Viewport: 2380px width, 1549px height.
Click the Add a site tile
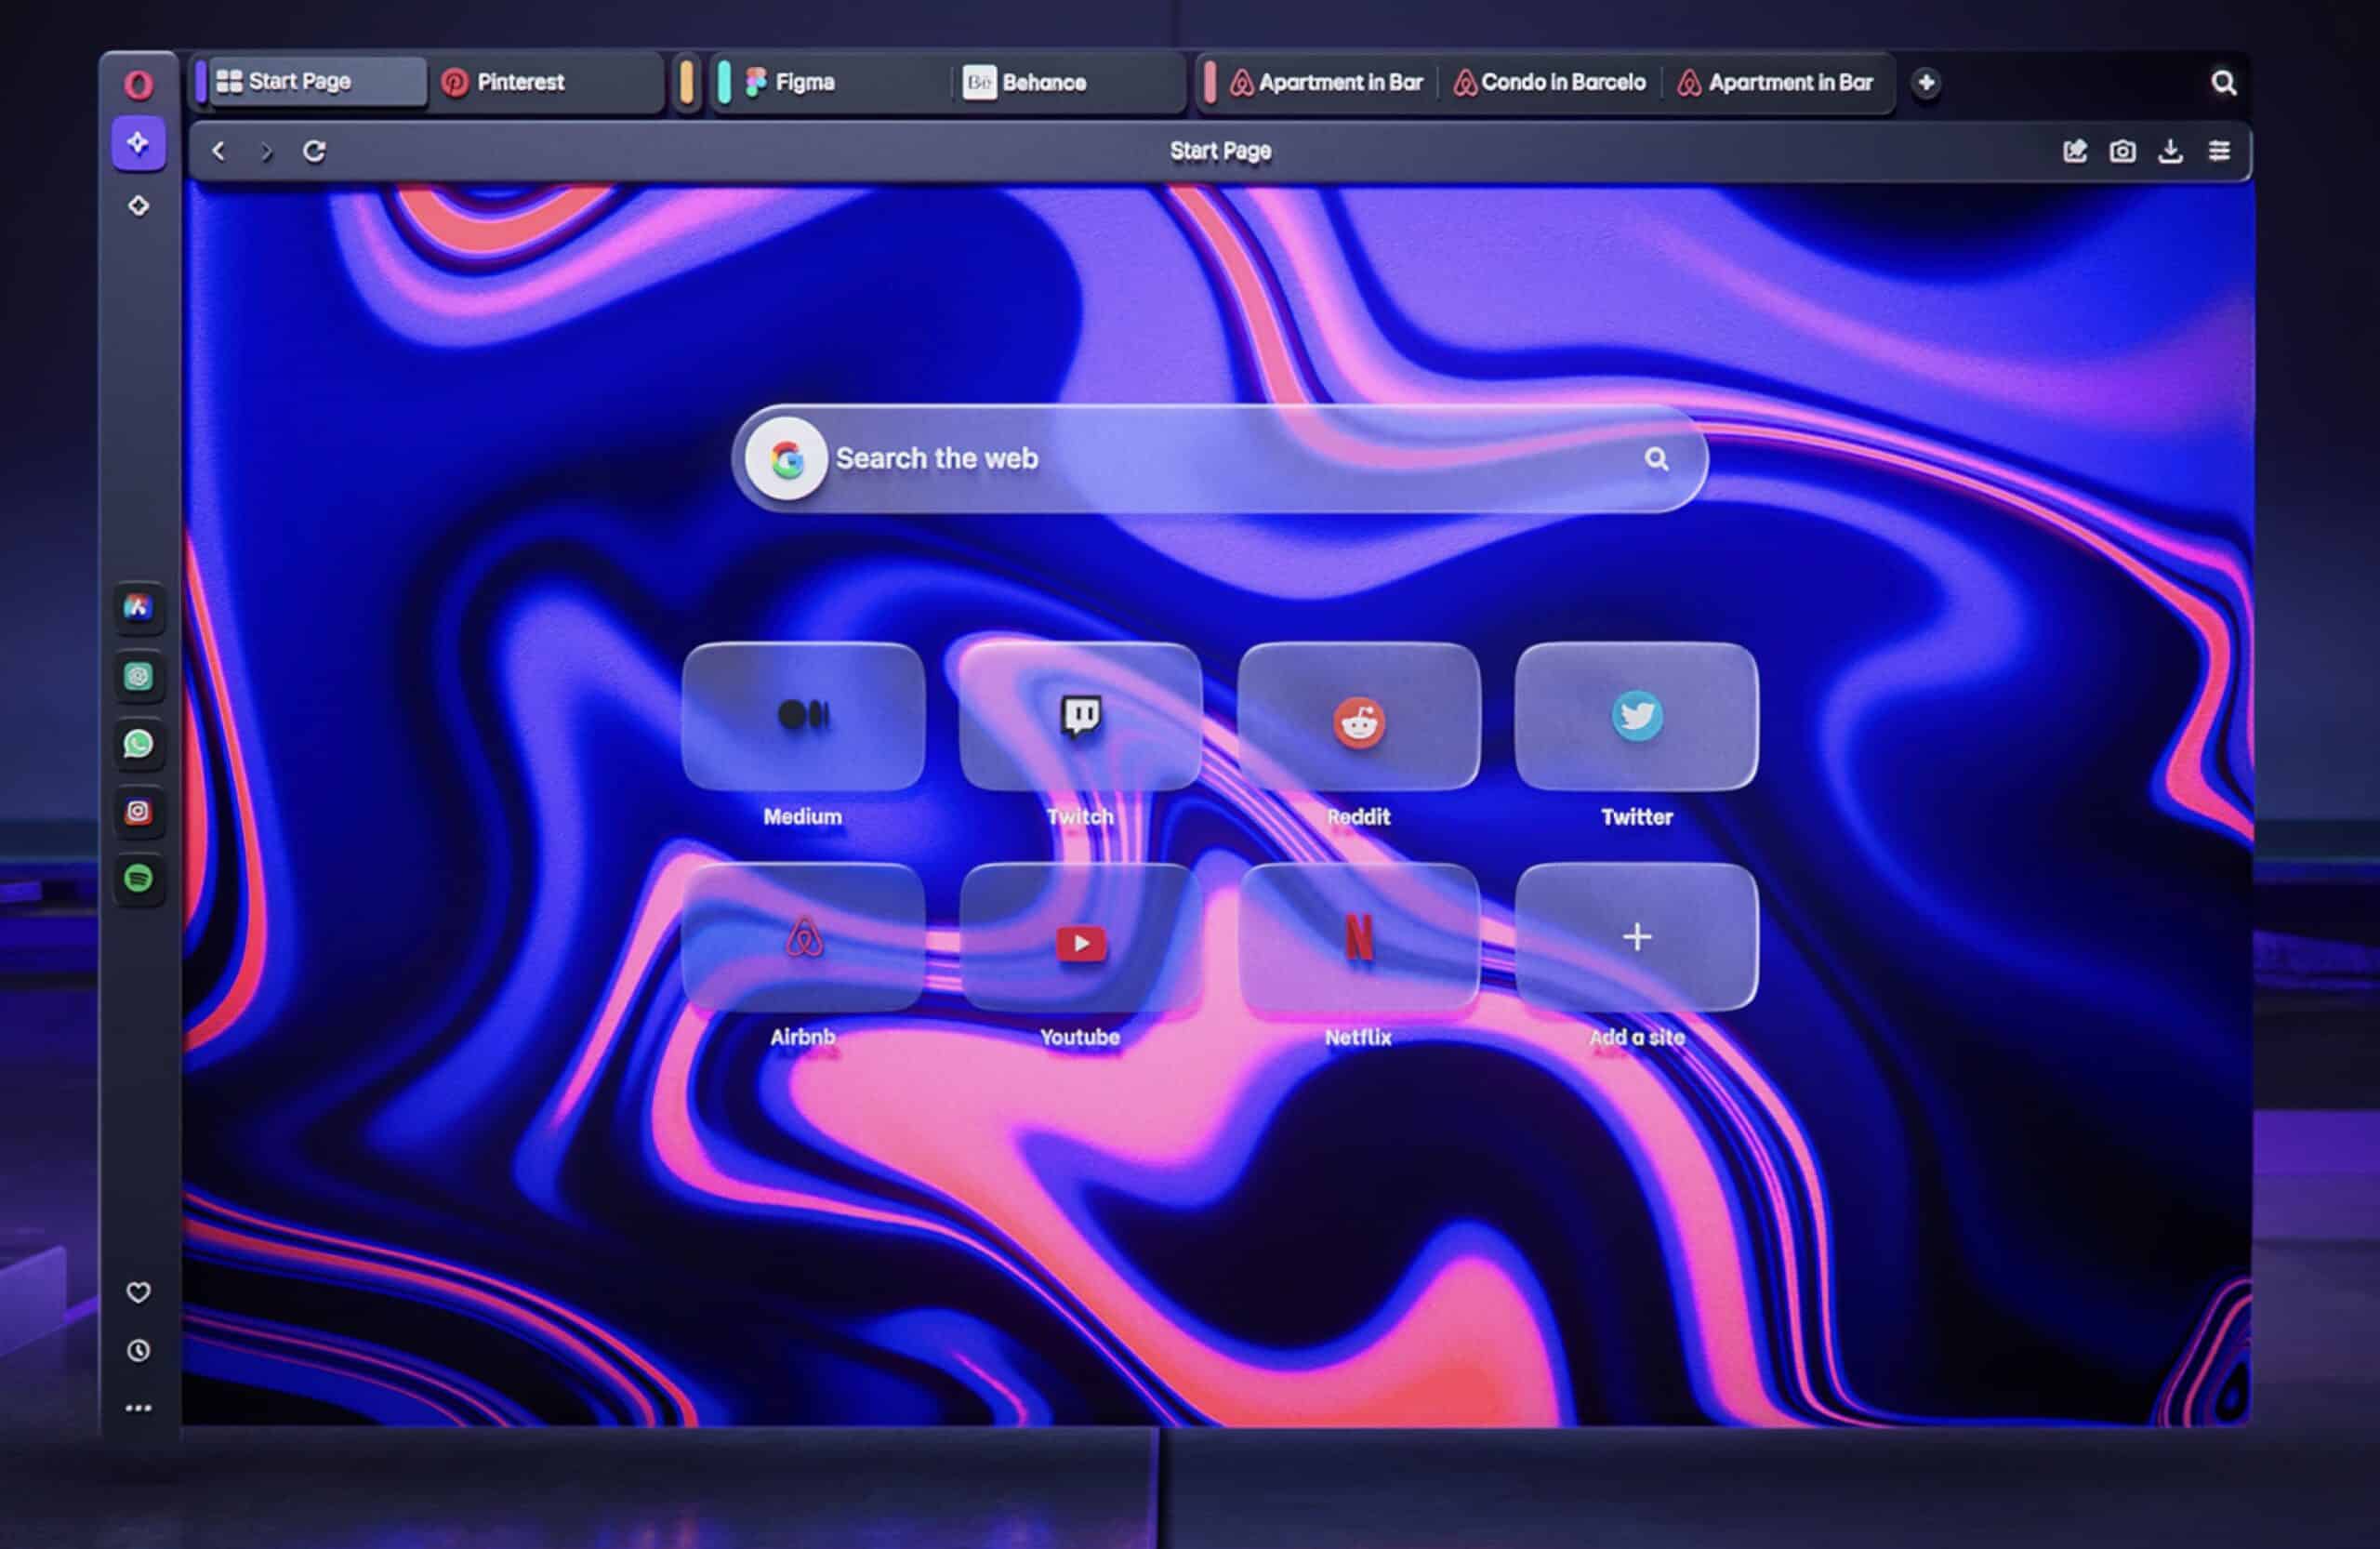[x=1636, y=938]
